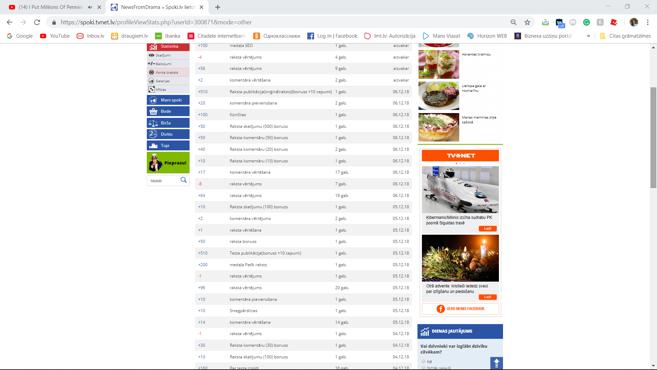The image size is (657, 370).
Task: Open the Citadele internetbanka bookmark
Action: [x=216, y=36]
